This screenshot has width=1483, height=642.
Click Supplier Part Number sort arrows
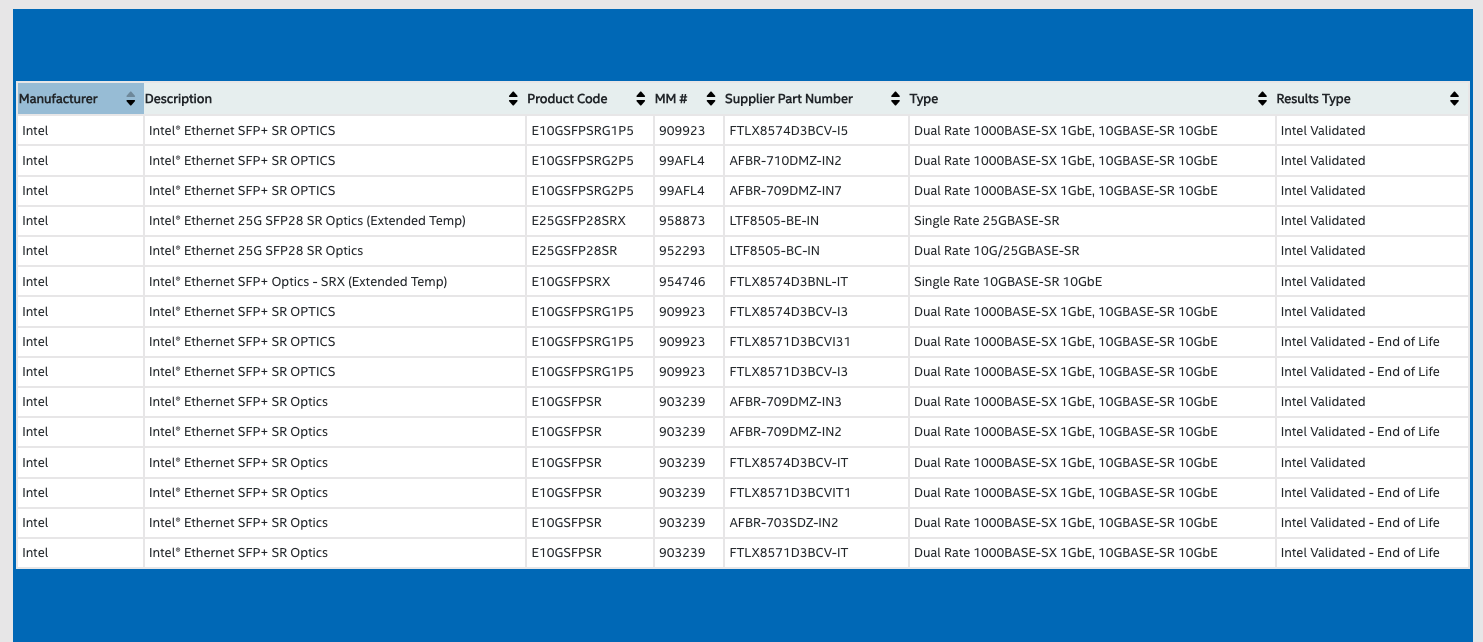pyautogui.click(x=895, y=99)
